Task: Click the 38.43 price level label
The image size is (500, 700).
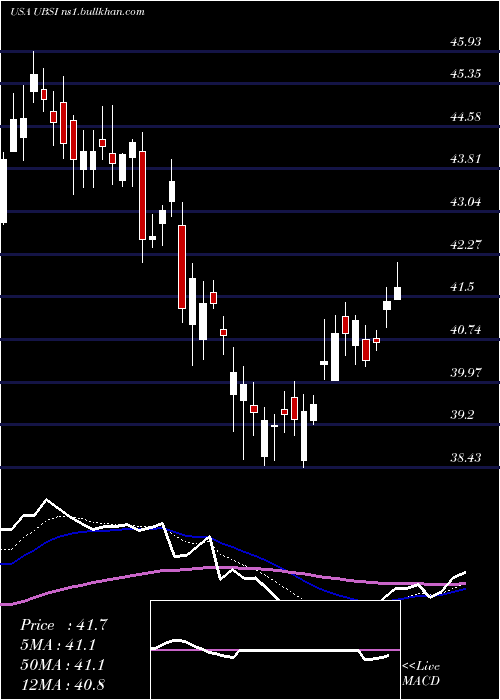Action: 466,458
